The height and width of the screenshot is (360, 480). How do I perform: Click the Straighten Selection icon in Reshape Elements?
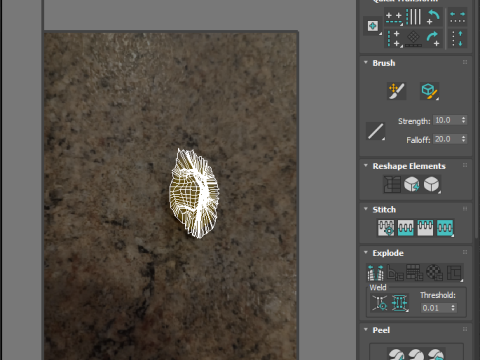point(392,184)
